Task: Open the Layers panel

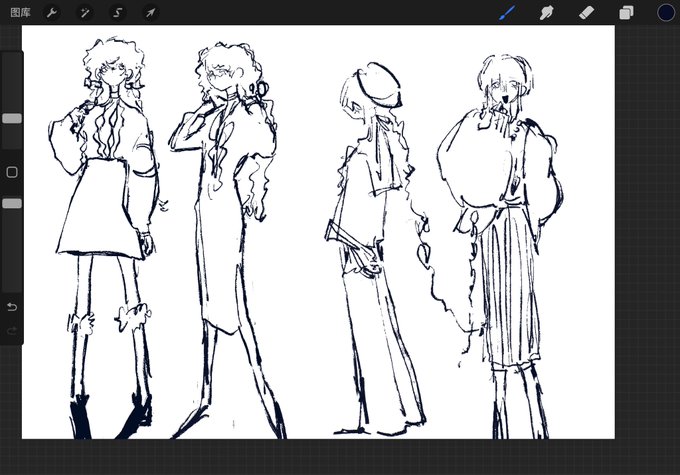Action: click(626, 13)
